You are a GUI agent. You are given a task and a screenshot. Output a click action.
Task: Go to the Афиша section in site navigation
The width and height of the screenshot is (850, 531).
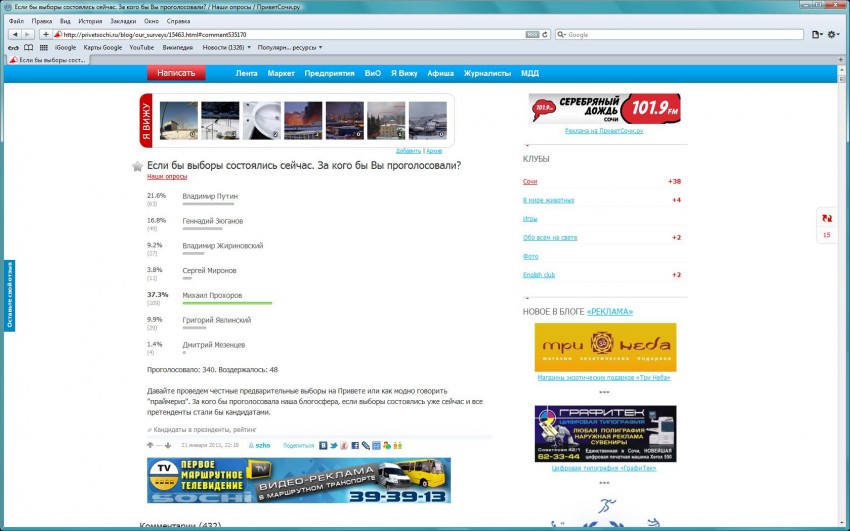coord(440,73)
